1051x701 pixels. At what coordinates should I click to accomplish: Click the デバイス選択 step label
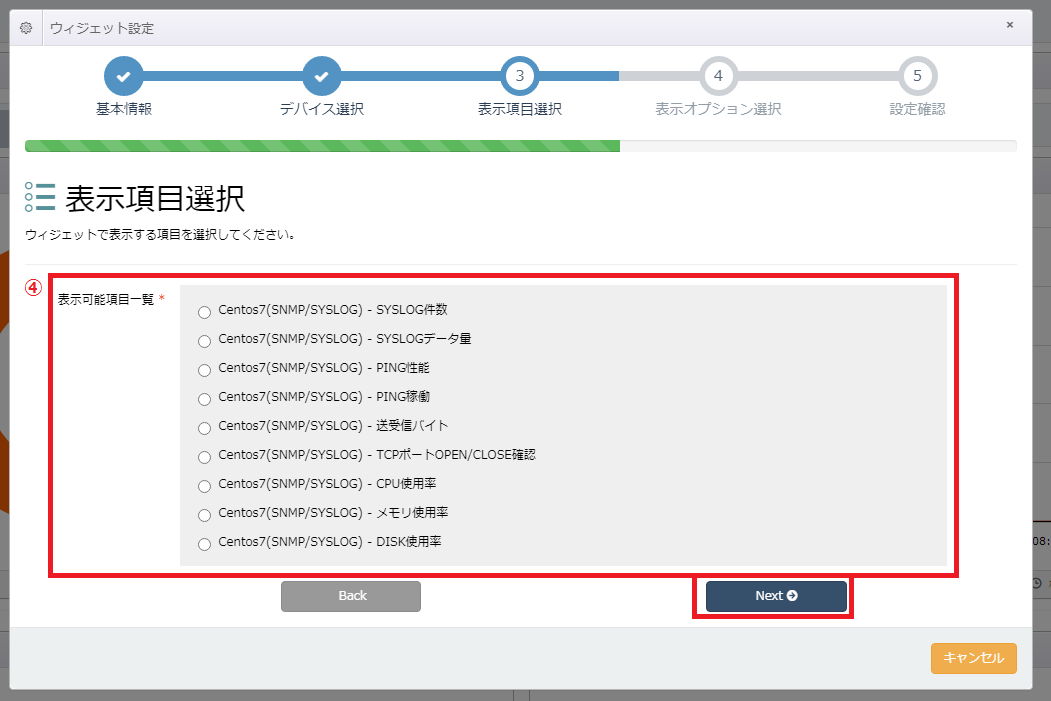[x=322, y=109]
